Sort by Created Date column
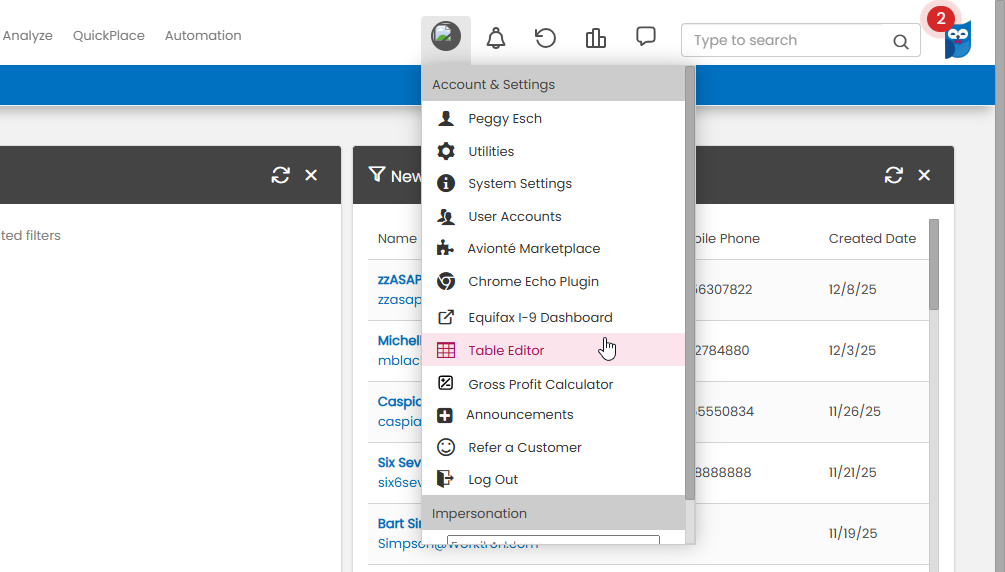 pyautogui.click(x=872, y=239)
